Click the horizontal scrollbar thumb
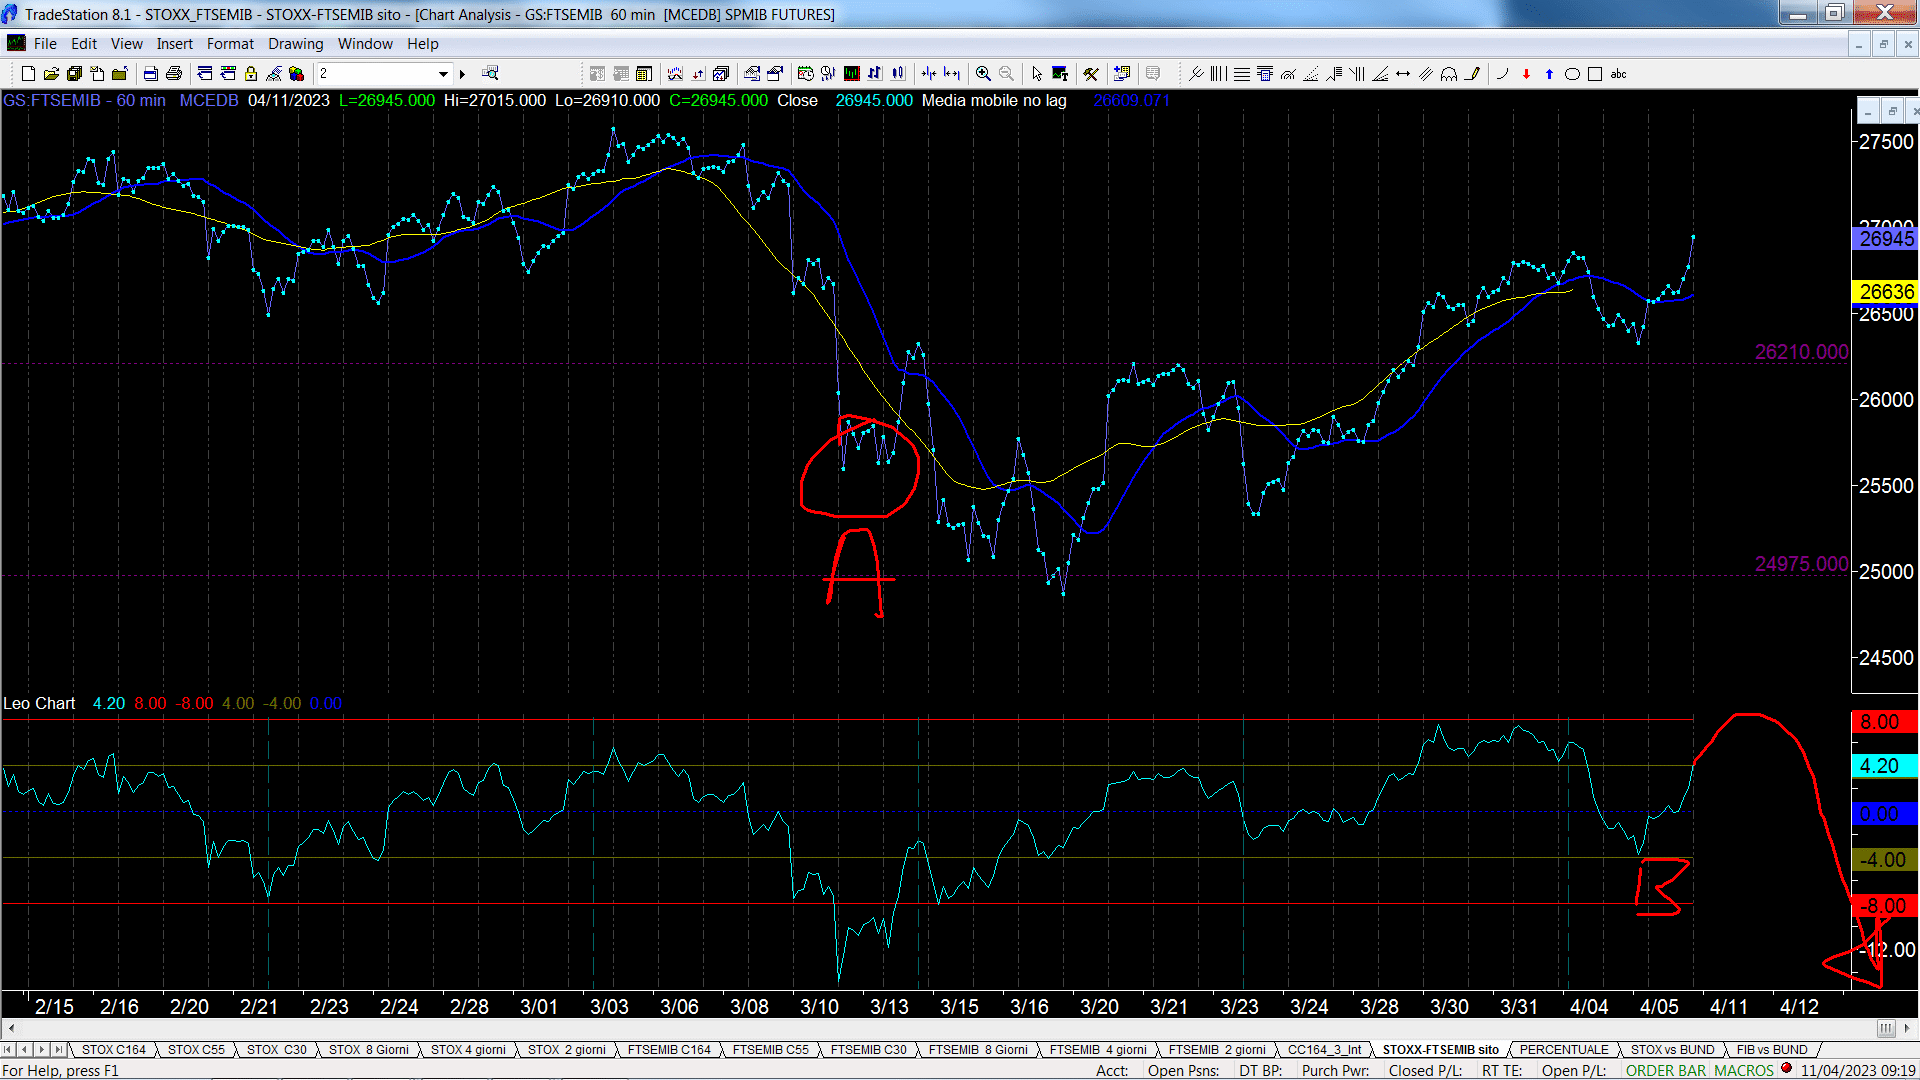The image size is (1920, 1080). (x=1886, y=1028)
